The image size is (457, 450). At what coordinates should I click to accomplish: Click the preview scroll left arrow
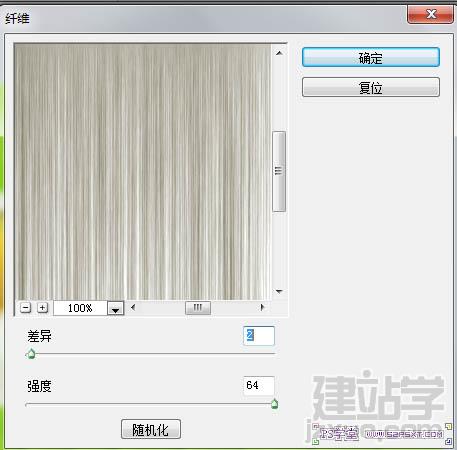pyautogui.click(x=133, y=307)
